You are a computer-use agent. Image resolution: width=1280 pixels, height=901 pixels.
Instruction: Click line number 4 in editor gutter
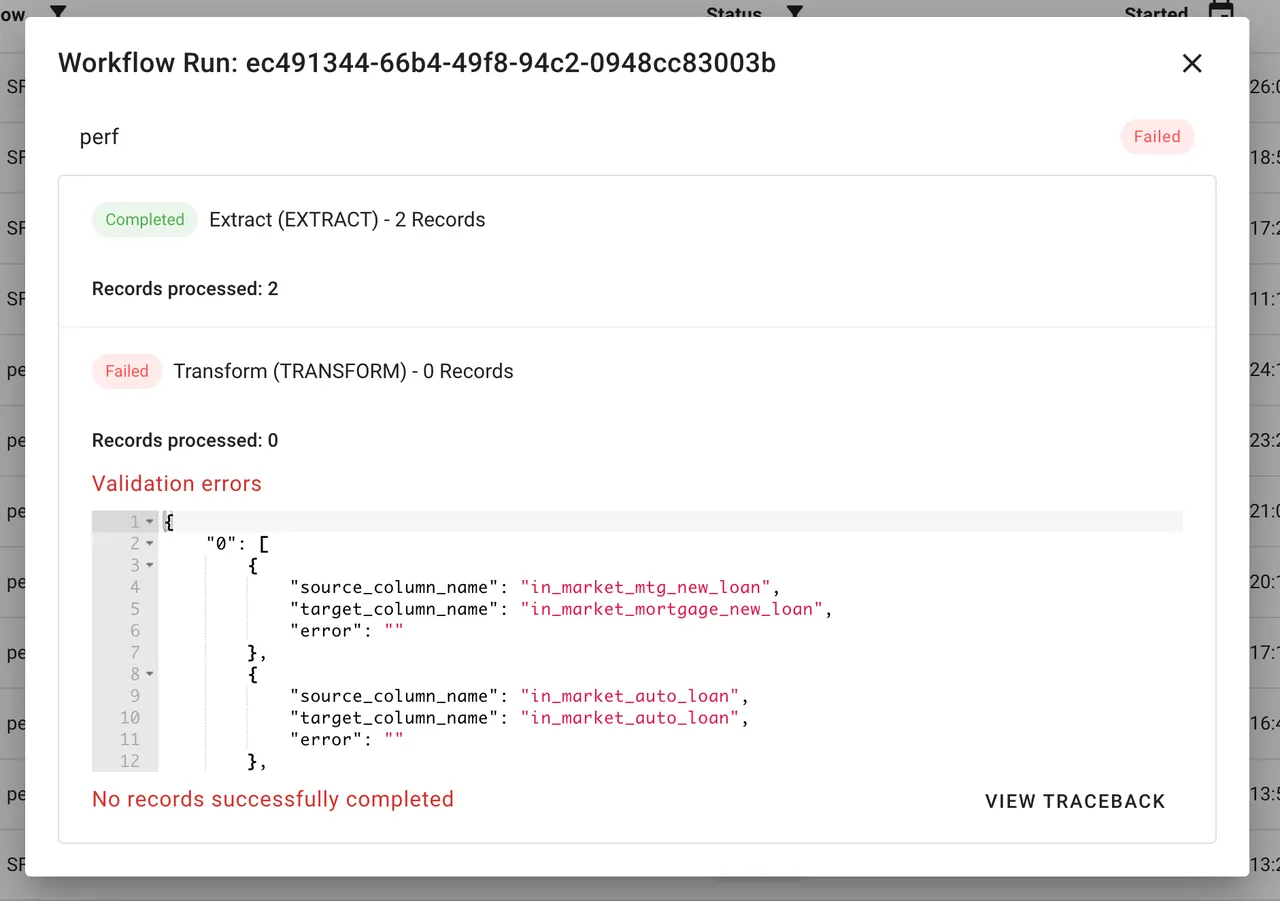click(x=135, y=587)
